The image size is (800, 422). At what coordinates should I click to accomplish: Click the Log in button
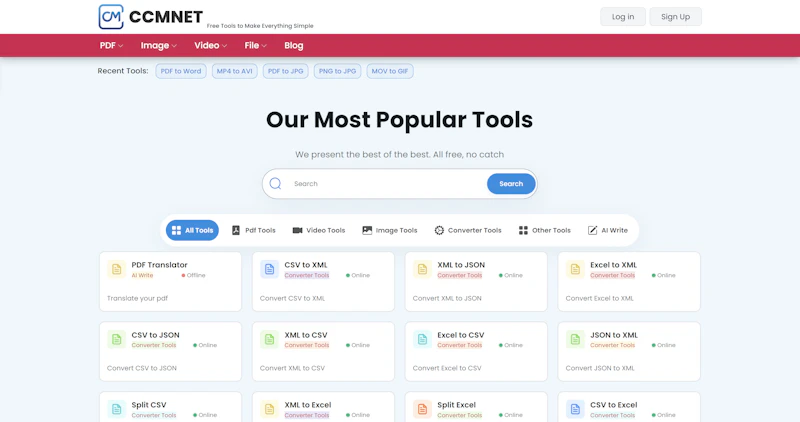[622, 17]
